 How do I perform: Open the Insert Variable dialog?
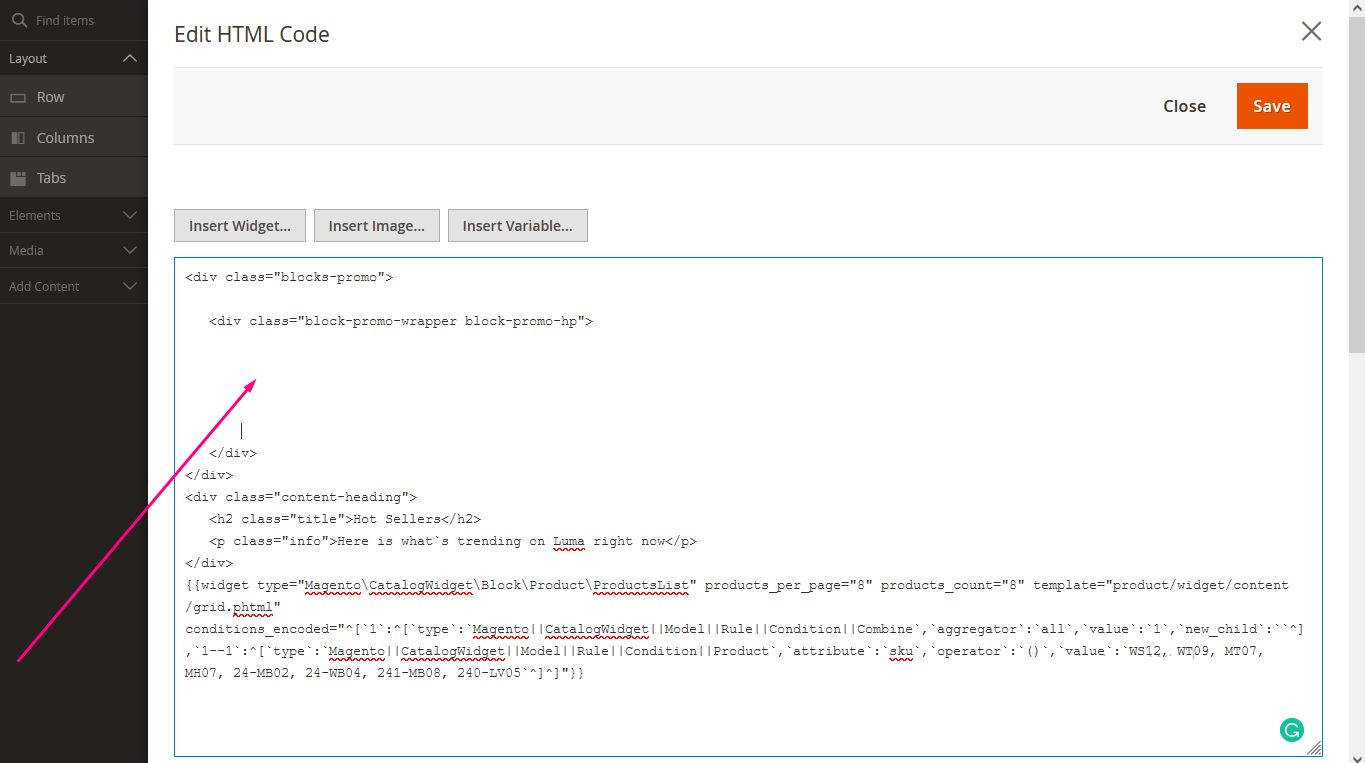click(517, 225)
